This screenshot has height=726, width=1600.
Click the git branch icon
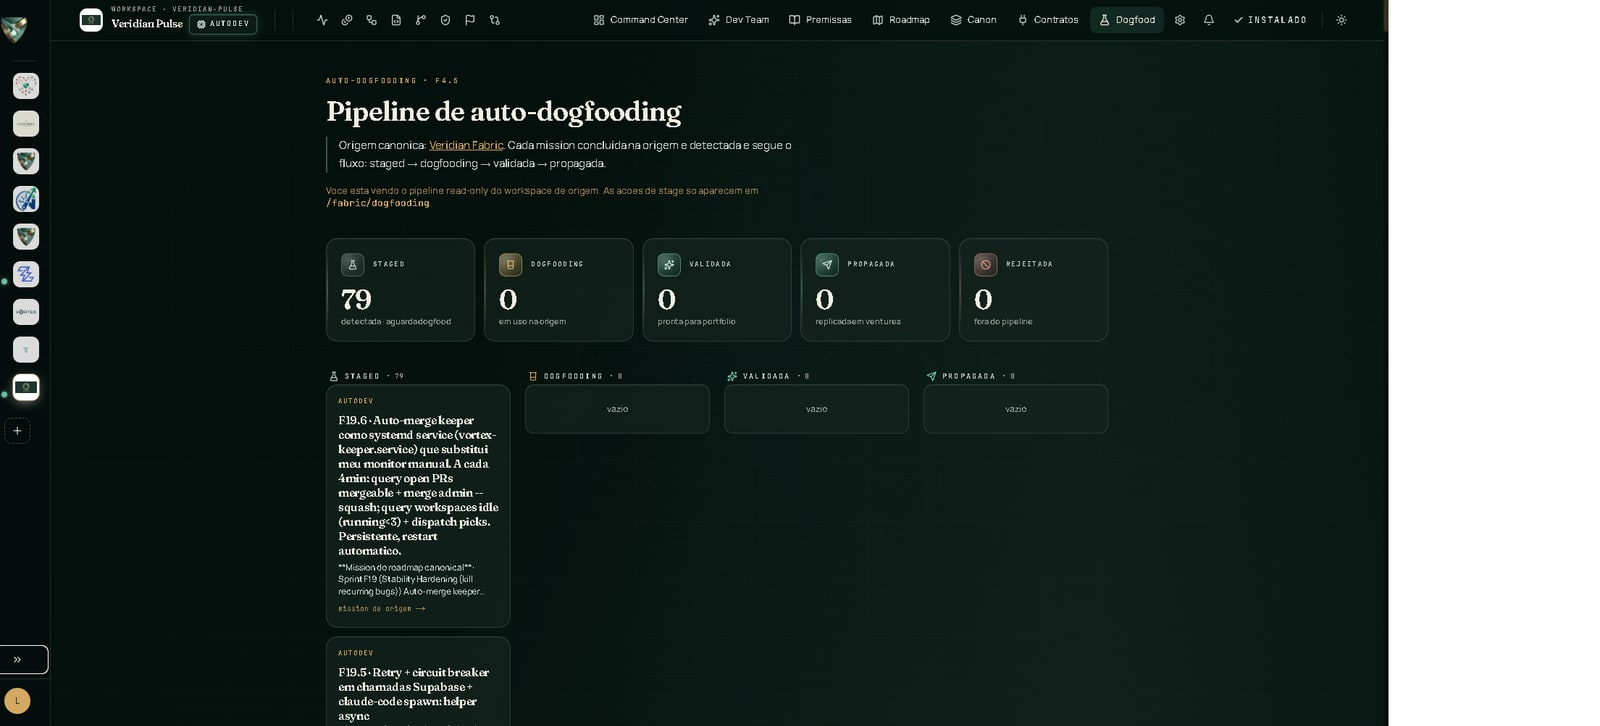pos(421,20)
